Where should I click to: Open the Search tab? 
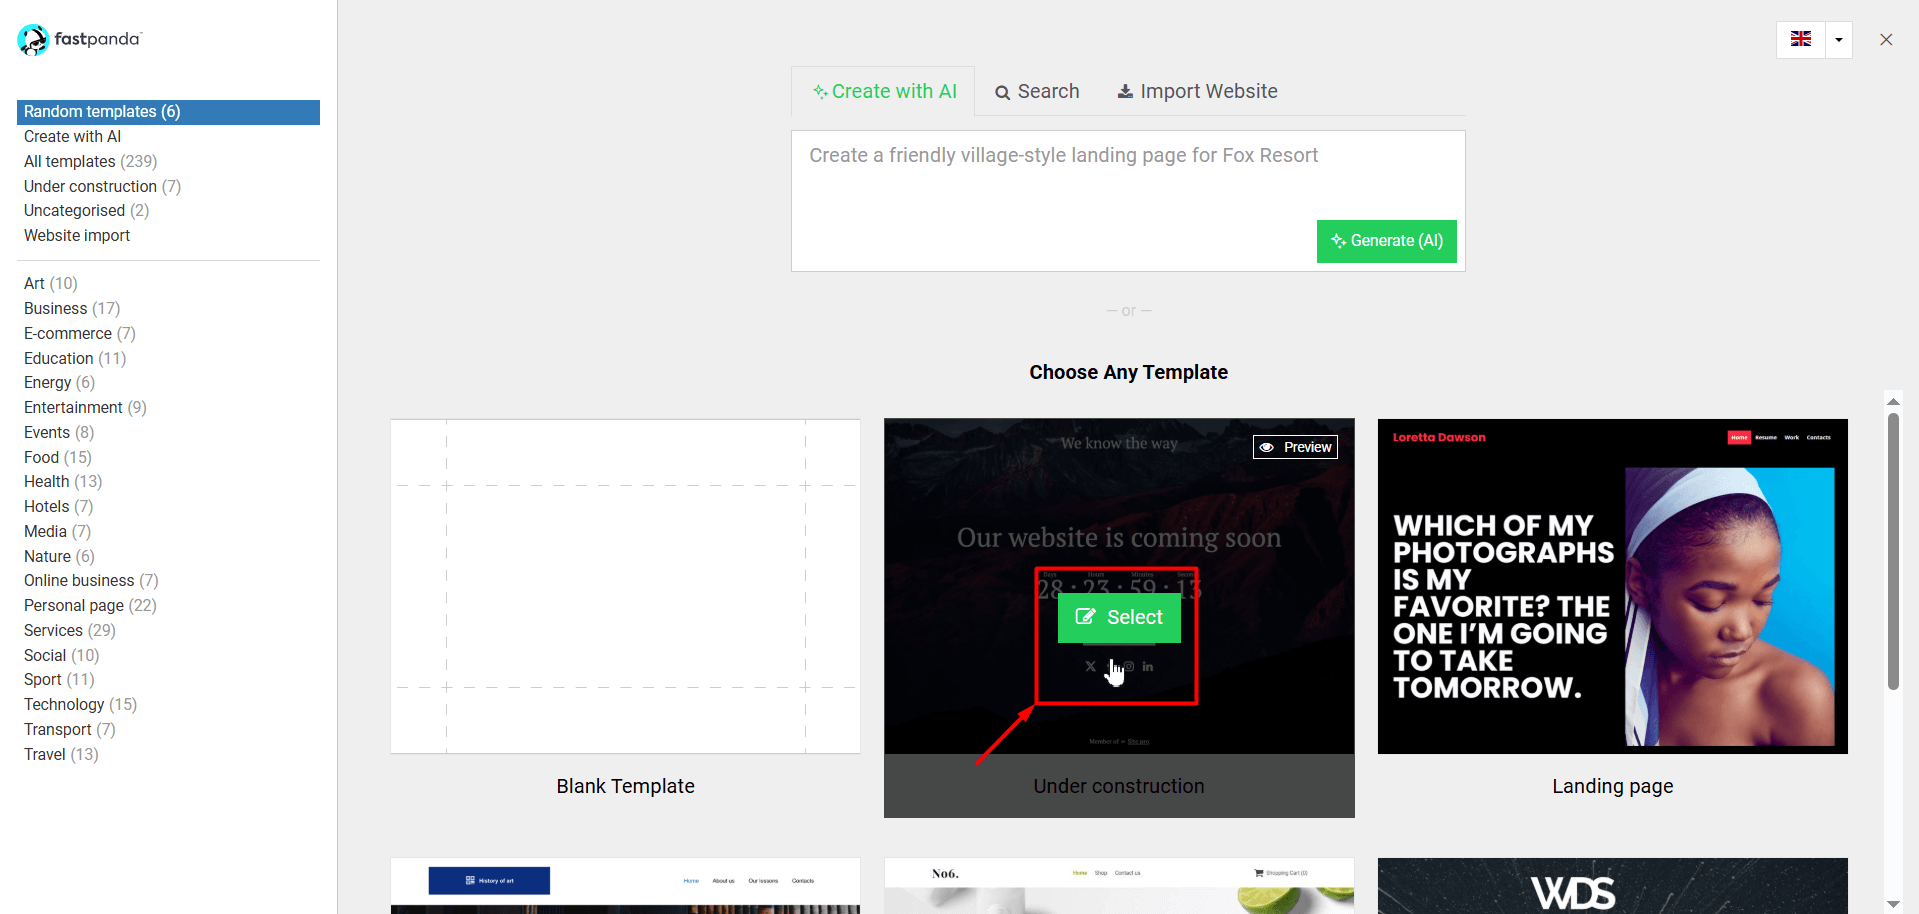tap(1037, 92)
